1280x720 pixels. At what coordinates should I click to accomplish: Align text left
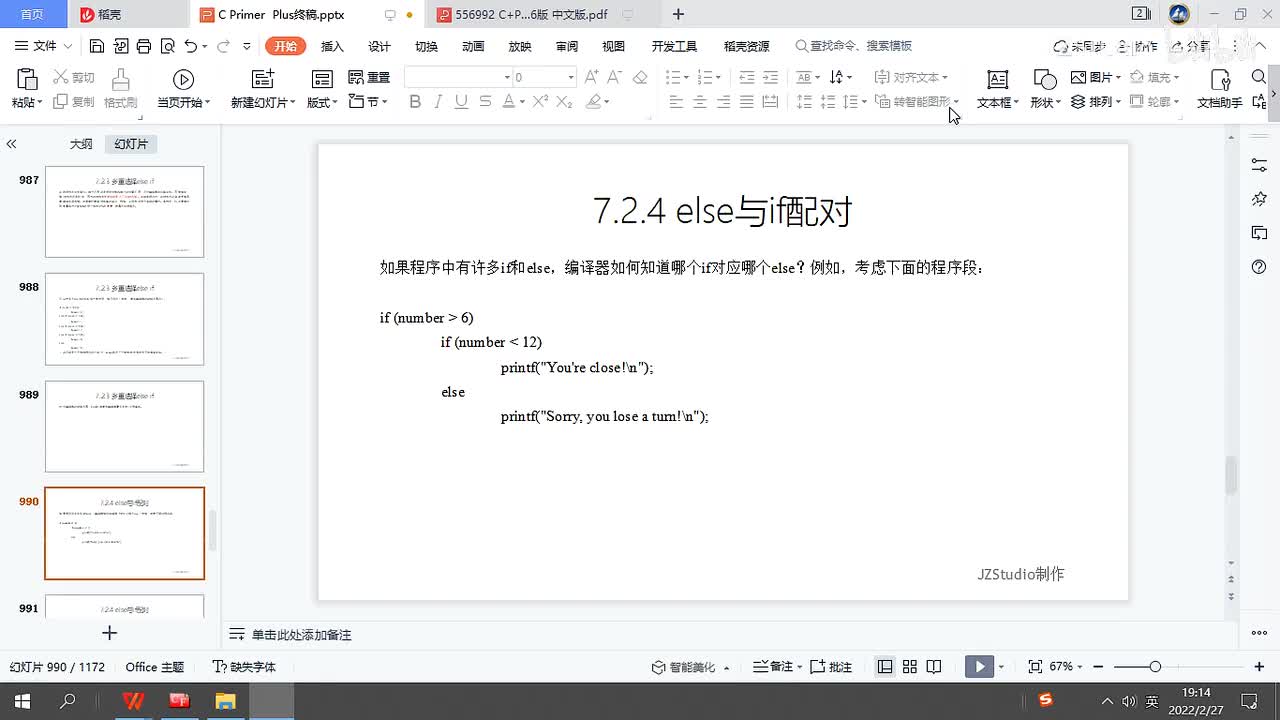pos(676,102)
